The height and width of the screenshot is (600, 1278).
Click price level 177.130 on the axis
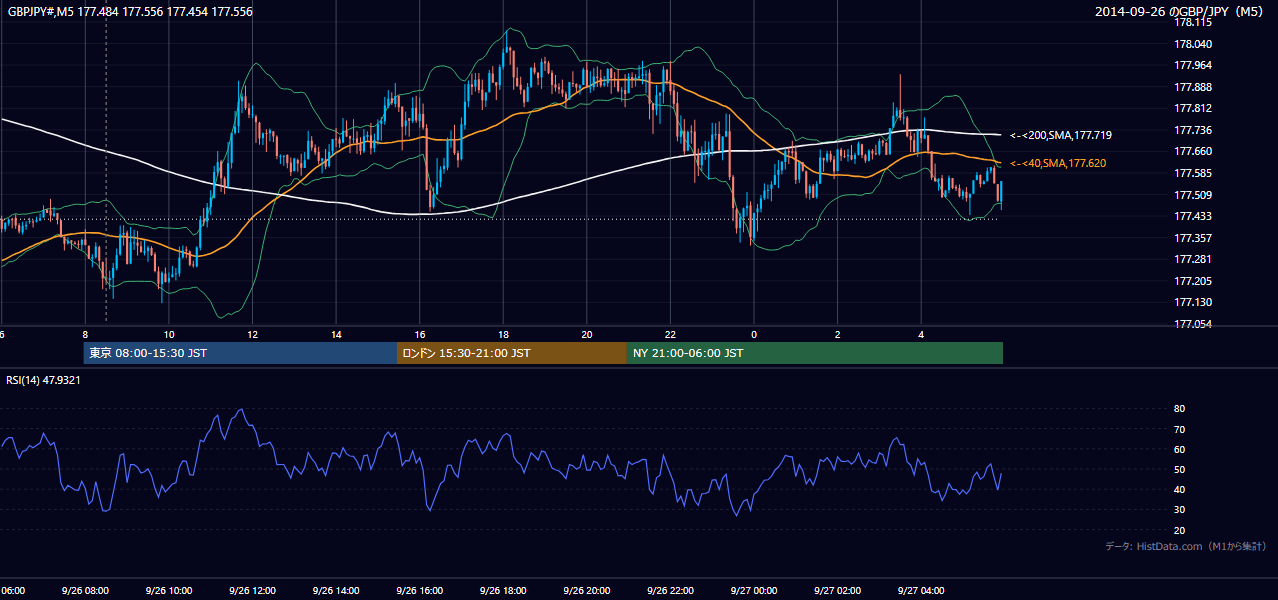pyautogui.click(x=1193, y=302)
